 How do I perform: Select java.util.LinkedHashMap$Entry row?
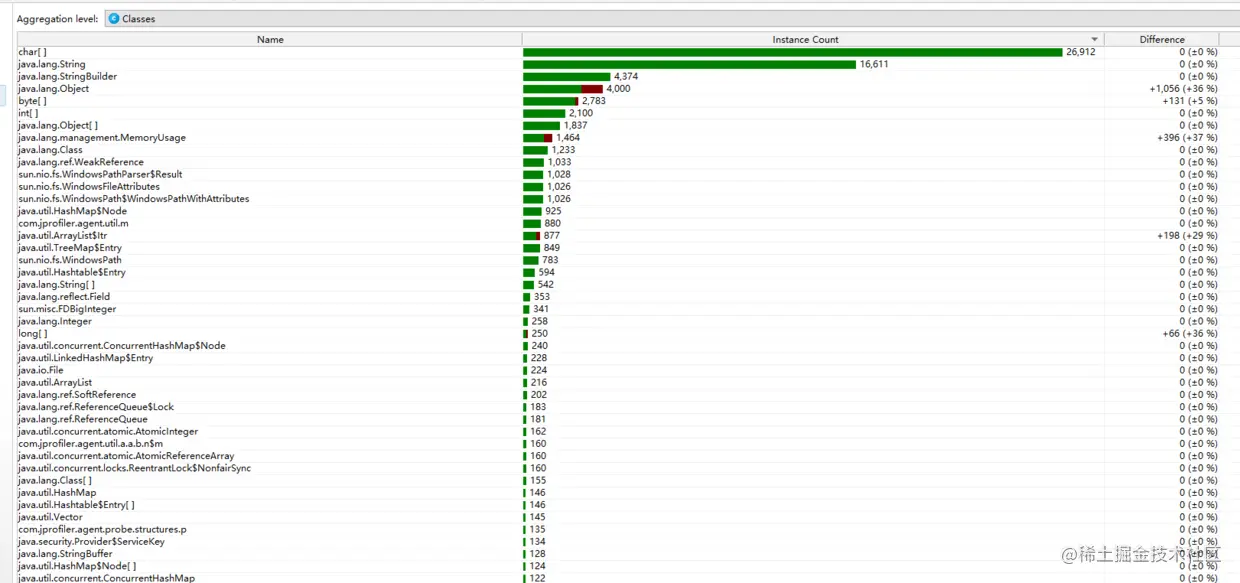click(x=618, y=358)
